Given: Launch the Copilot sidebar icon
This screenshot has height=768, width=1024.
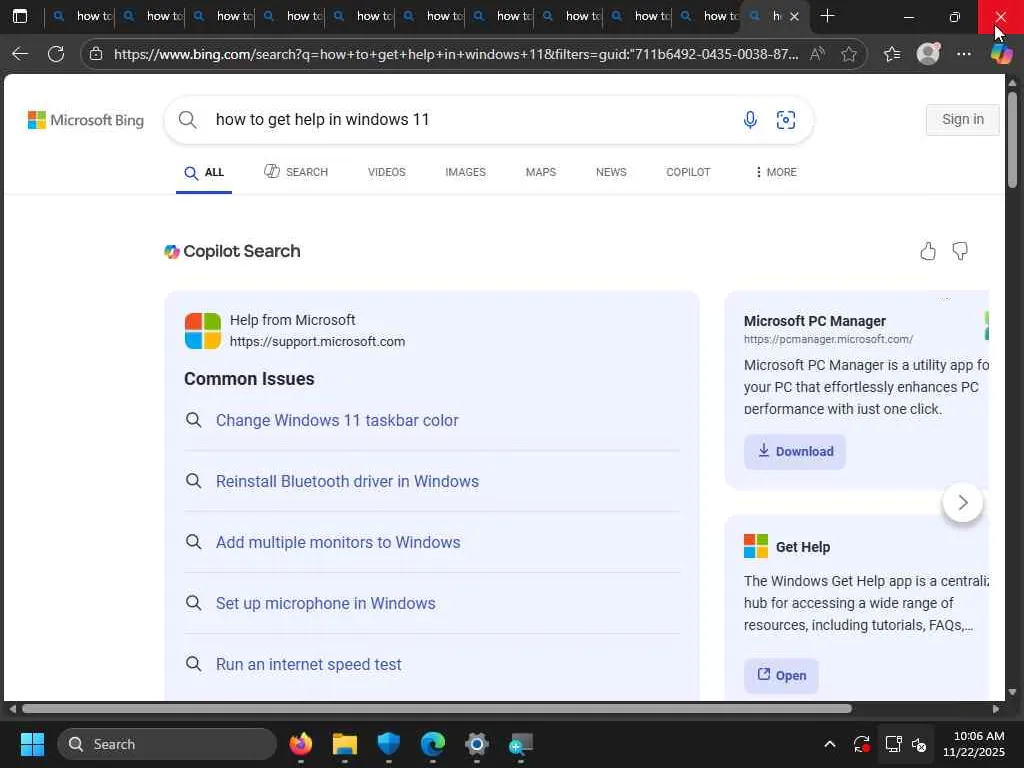Looking at the screenshot, I should (1001, 54).
